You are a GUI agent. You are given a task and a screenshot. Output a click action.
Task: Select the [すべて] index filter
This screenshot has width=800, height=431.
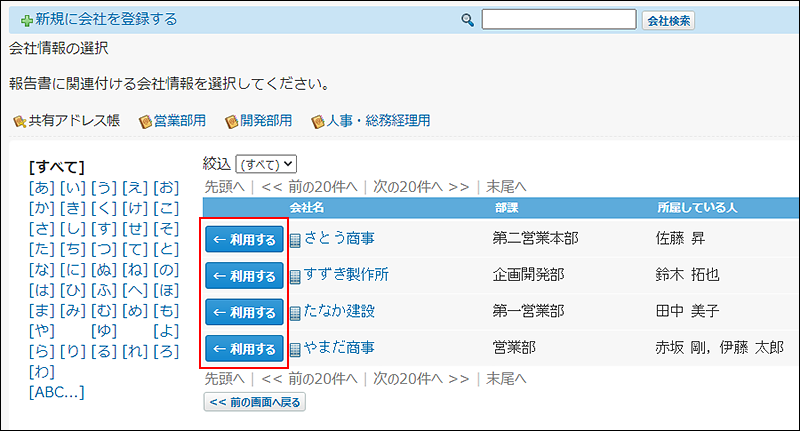(57, 167)
